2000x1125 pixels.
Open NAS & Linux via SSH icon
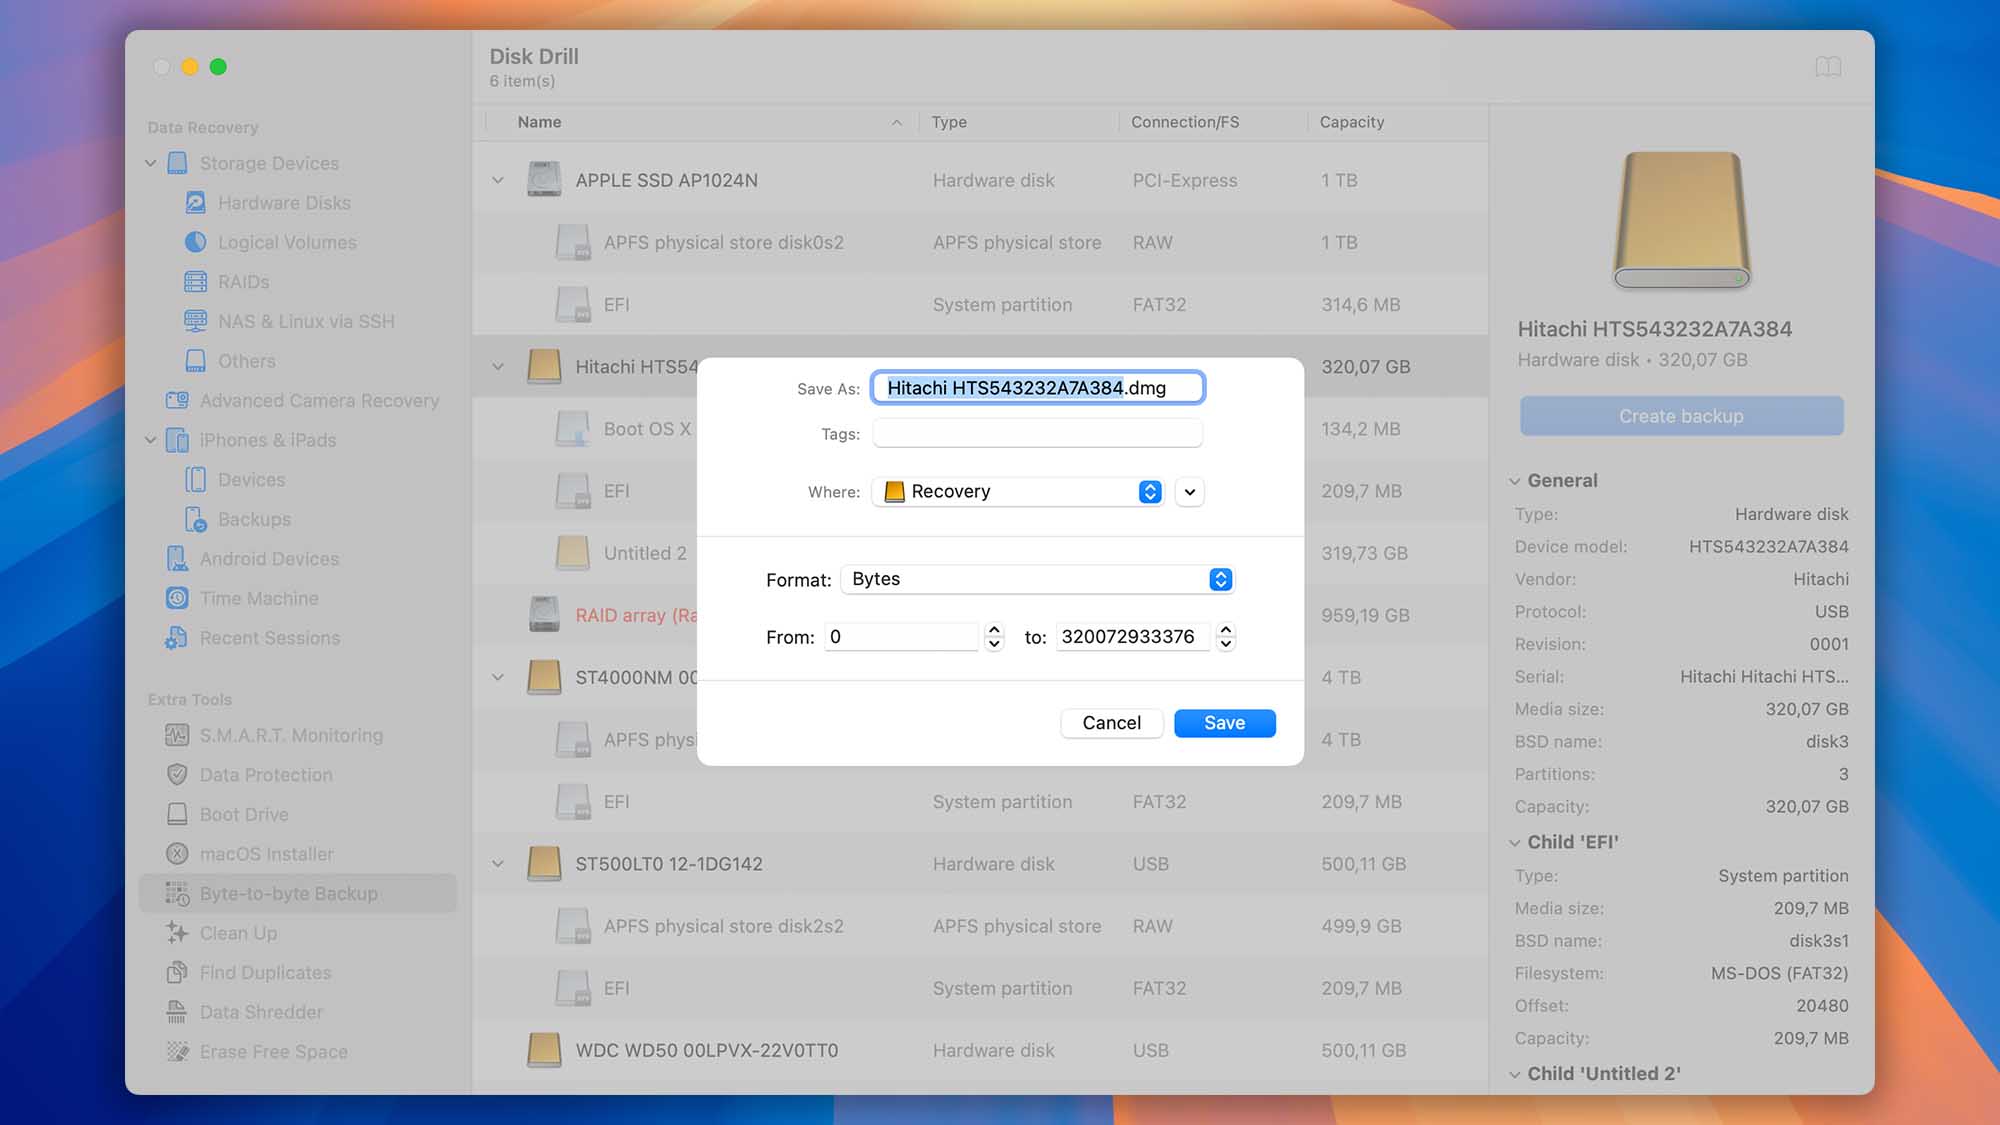pyautogui.click(x=196, y=321)
